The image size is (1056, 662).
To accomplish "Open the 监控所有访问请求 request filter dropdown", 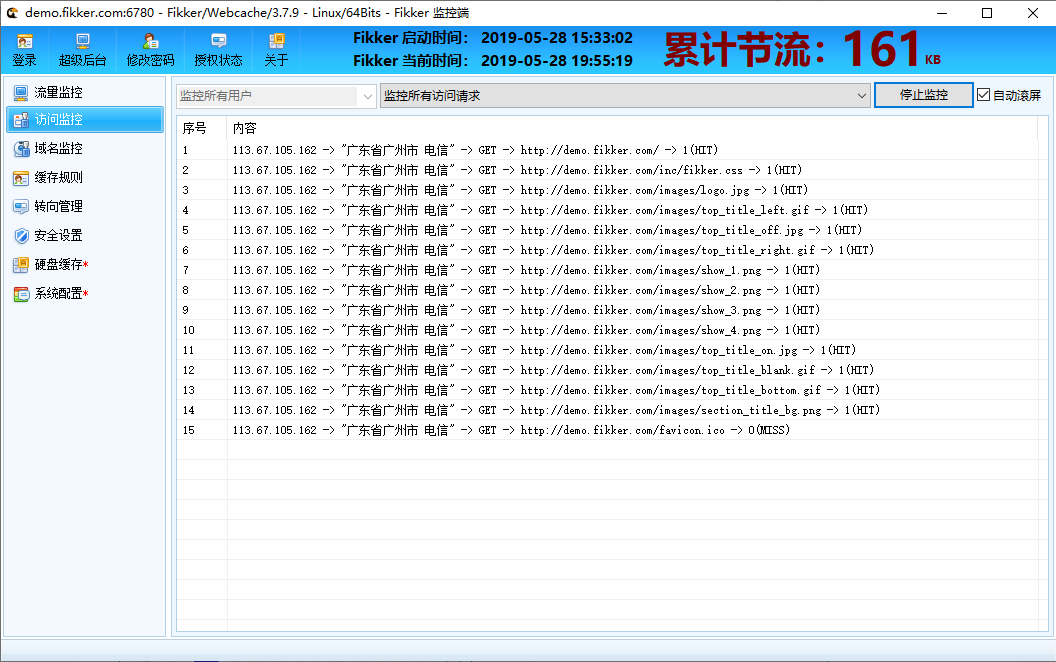I will click(x=625, y=96).
